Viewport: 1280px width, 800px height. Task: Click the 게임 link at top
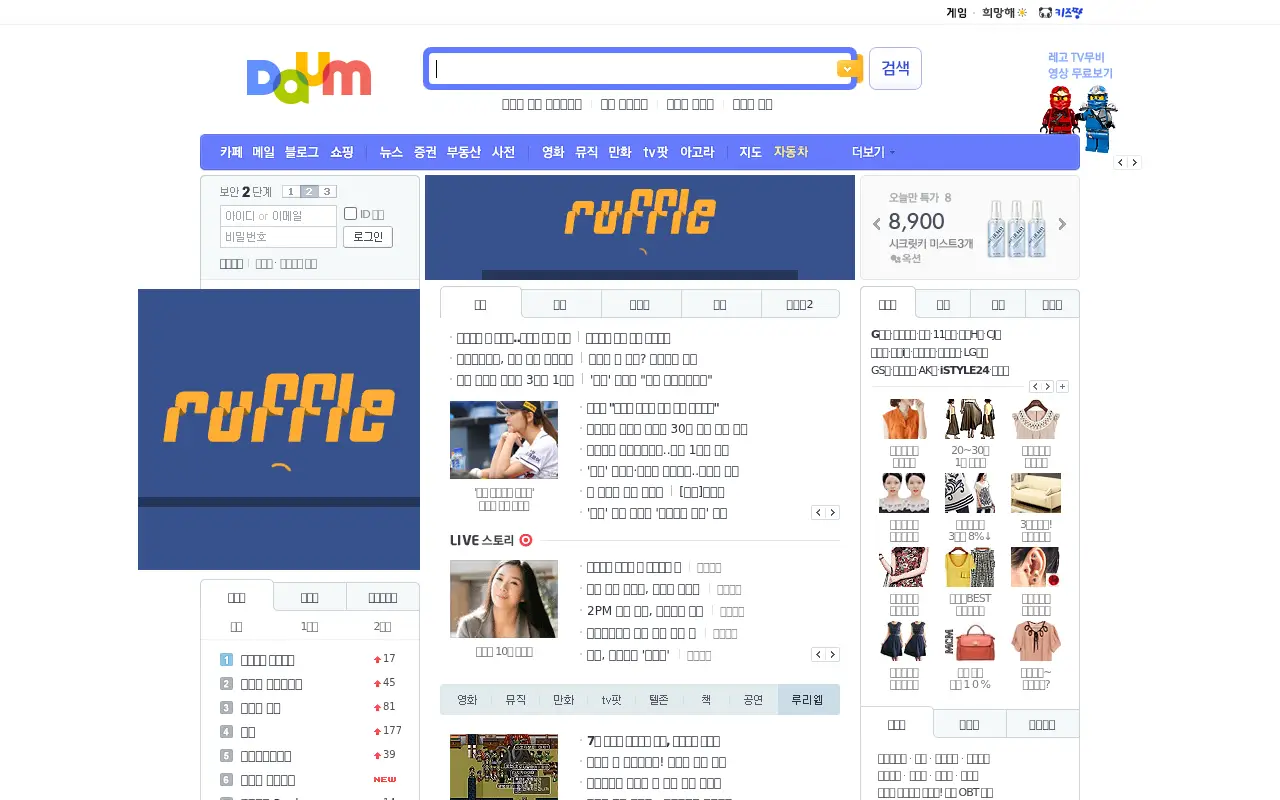(x=957, y=13)
